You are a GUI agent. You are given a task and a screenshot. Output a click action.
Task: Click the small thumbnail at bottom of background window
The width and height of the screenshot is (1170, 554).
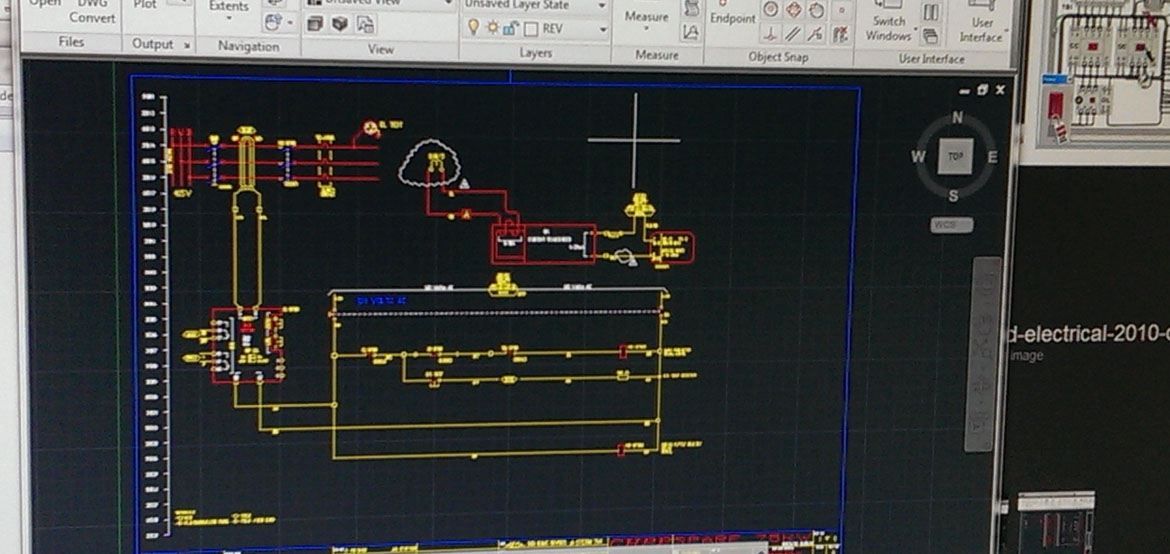click(x=1056, y=522)
